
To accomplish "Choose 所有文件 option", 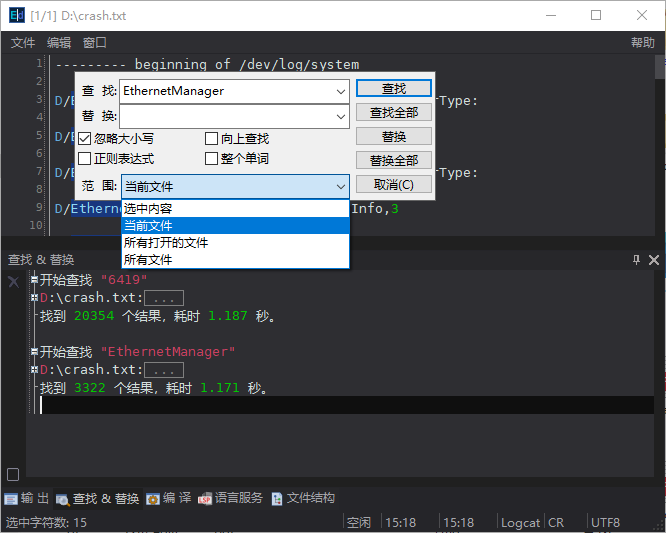I will pos(235,259).
